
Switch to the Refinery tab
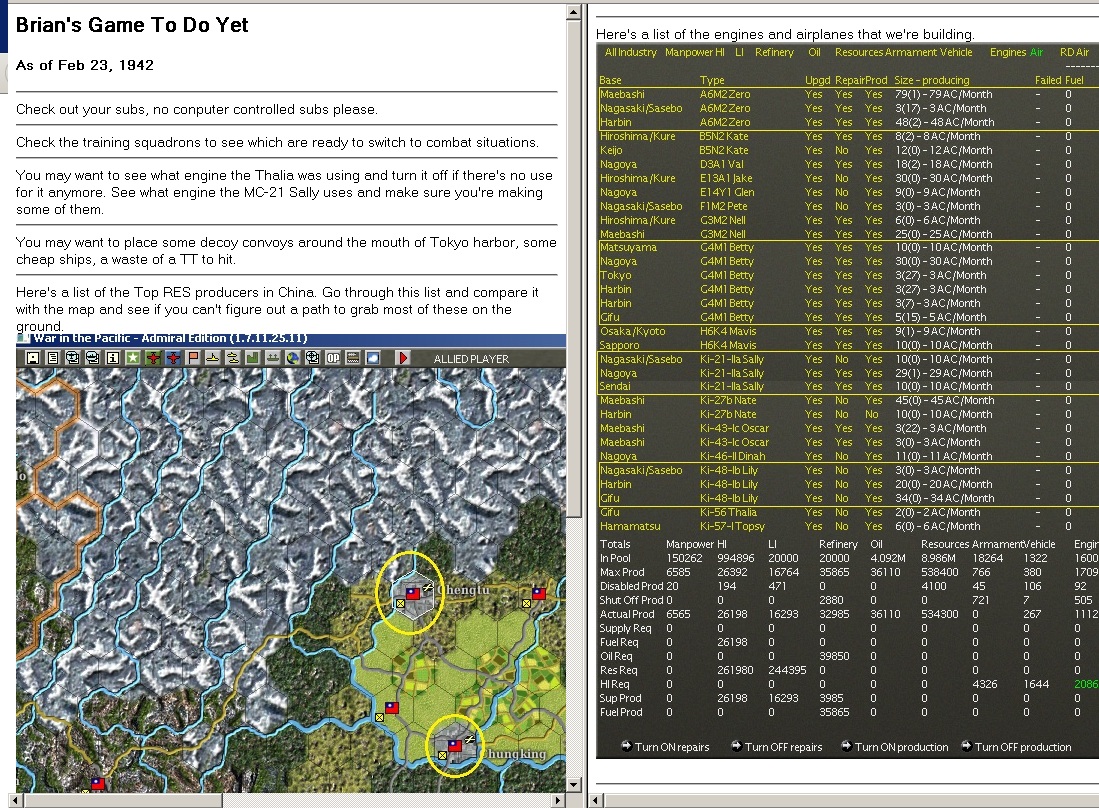(x=774, y=53)
